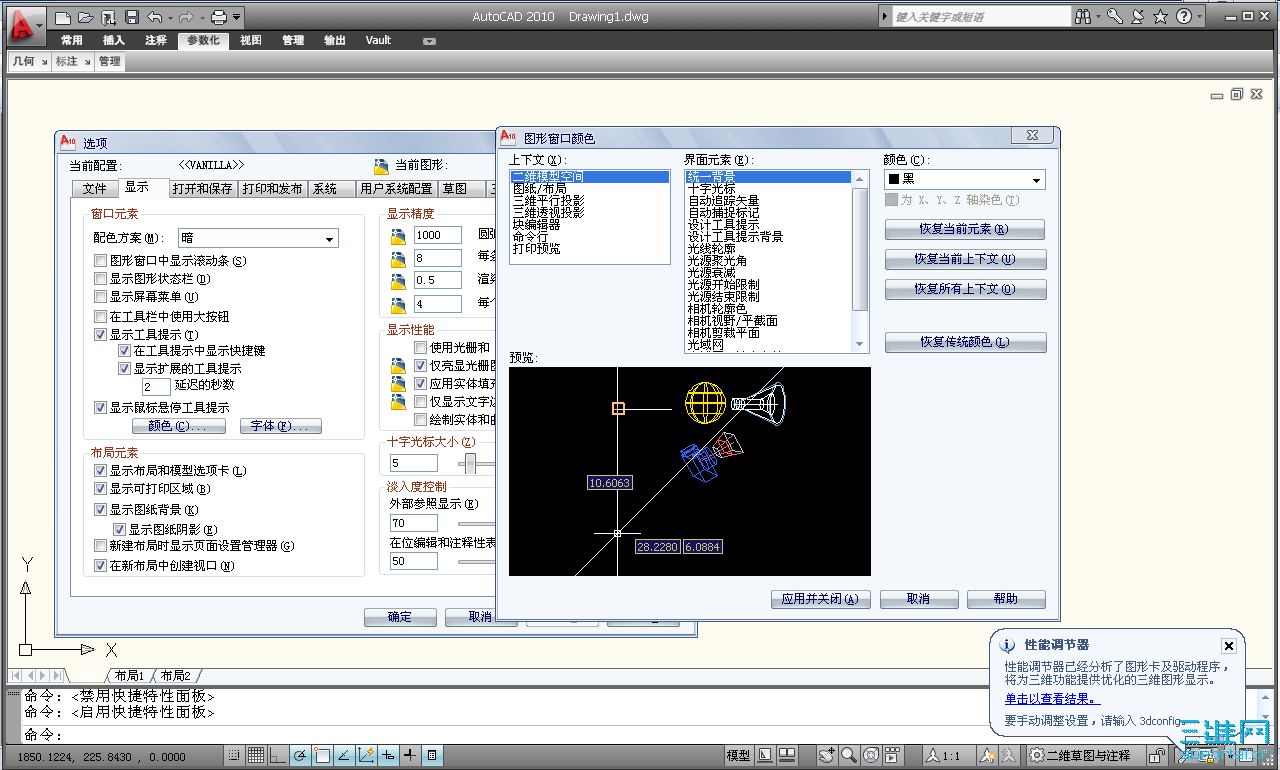Toggle Dynamic UCS in the status bar

click(366, 755)
